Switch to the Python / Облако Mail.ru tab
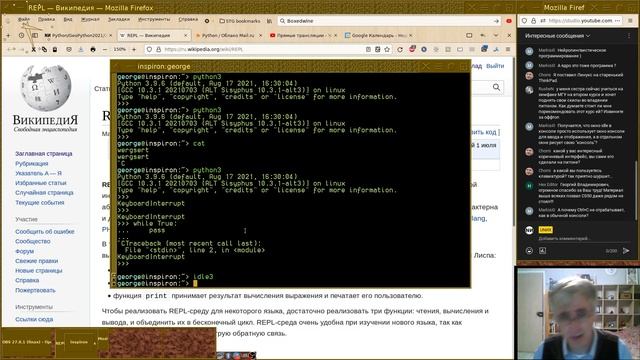This screenshot has width=640, height=360. coord(228,36)
